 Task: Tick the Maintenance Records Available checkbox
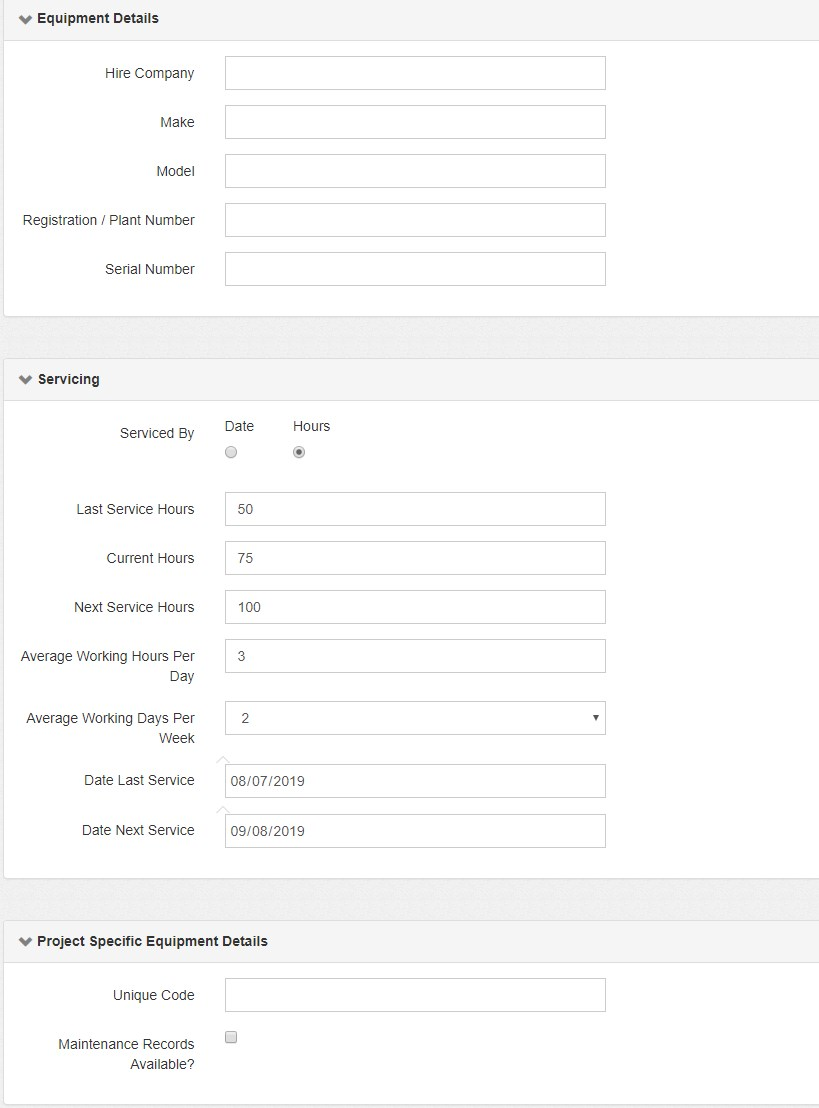[x=231, y=1038]
